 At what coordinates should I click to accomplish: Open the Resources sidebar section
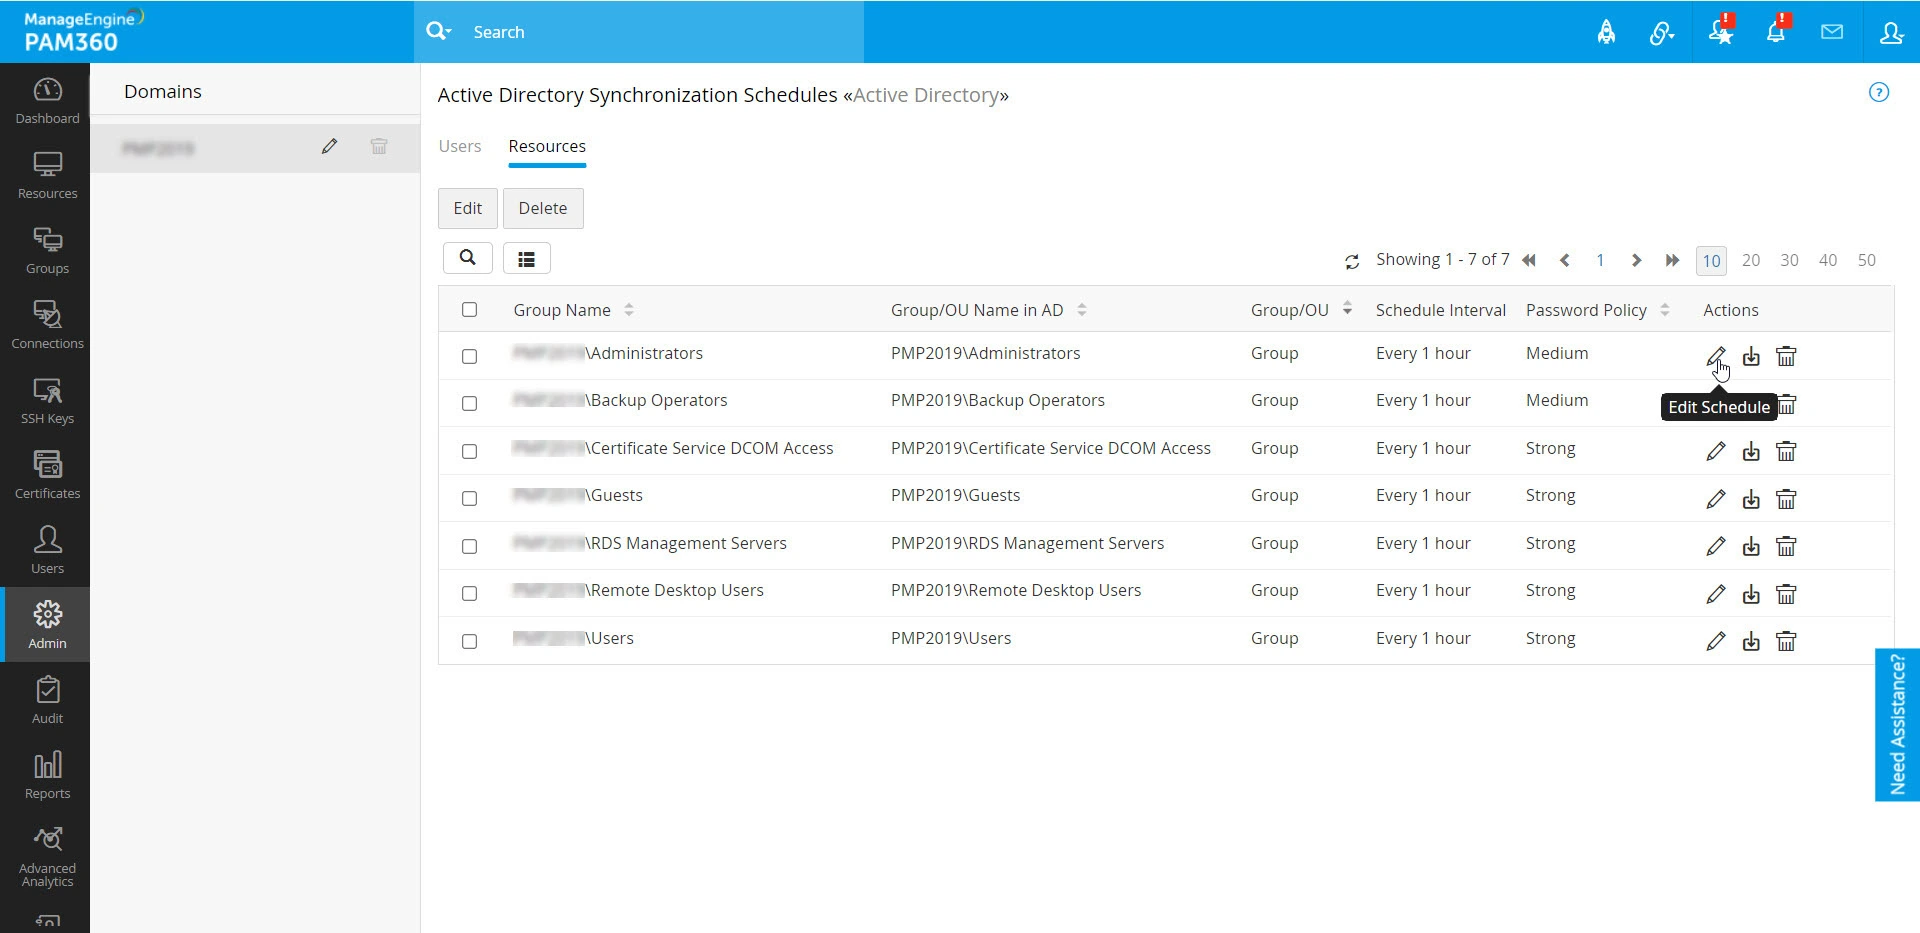[x=46, y=175]
